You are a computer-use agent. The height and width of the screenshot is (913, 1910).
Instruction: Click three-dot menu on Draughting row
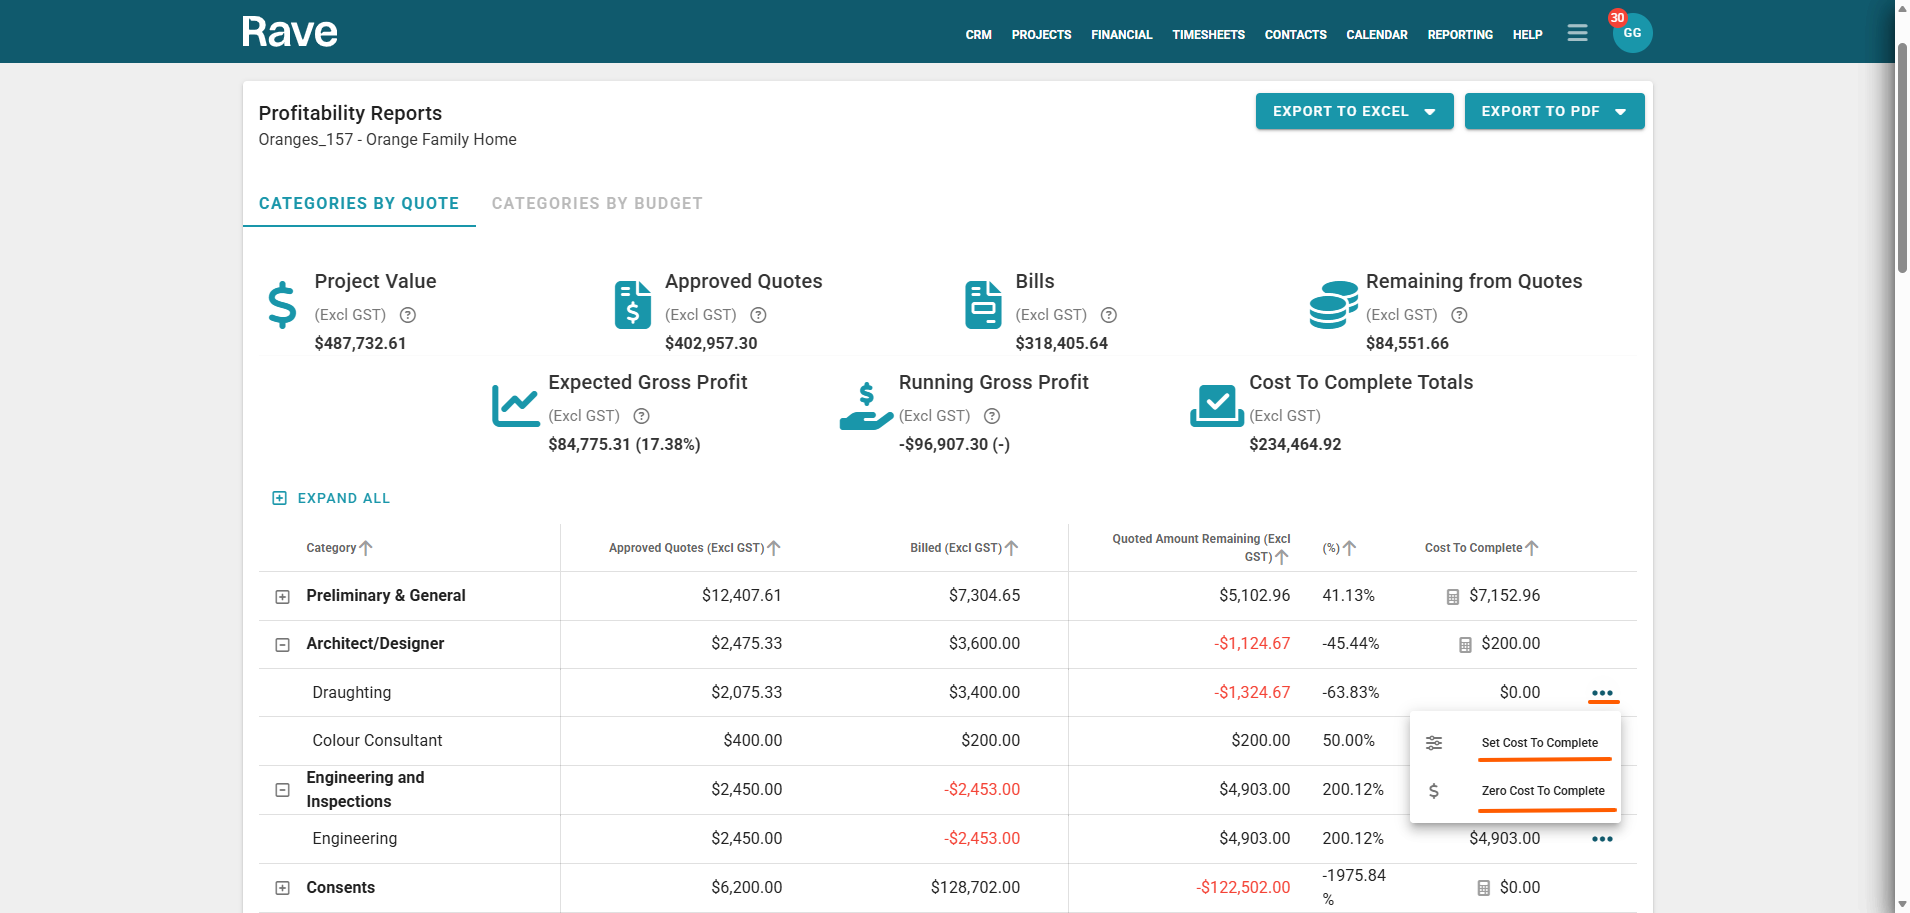click(1601, 693)
